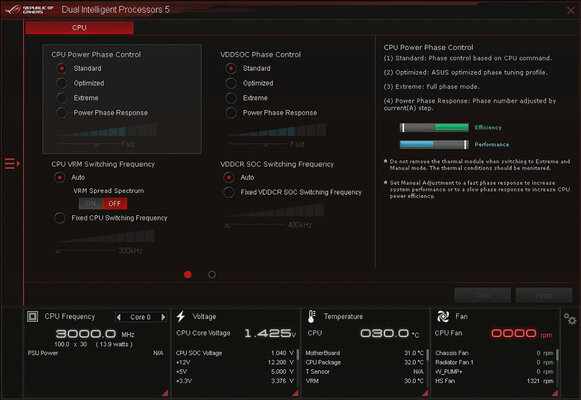Screen dimensions: 581x400
Task: Adjust the CPU Power Phase Response slider
Action: [x=96, y=144]
